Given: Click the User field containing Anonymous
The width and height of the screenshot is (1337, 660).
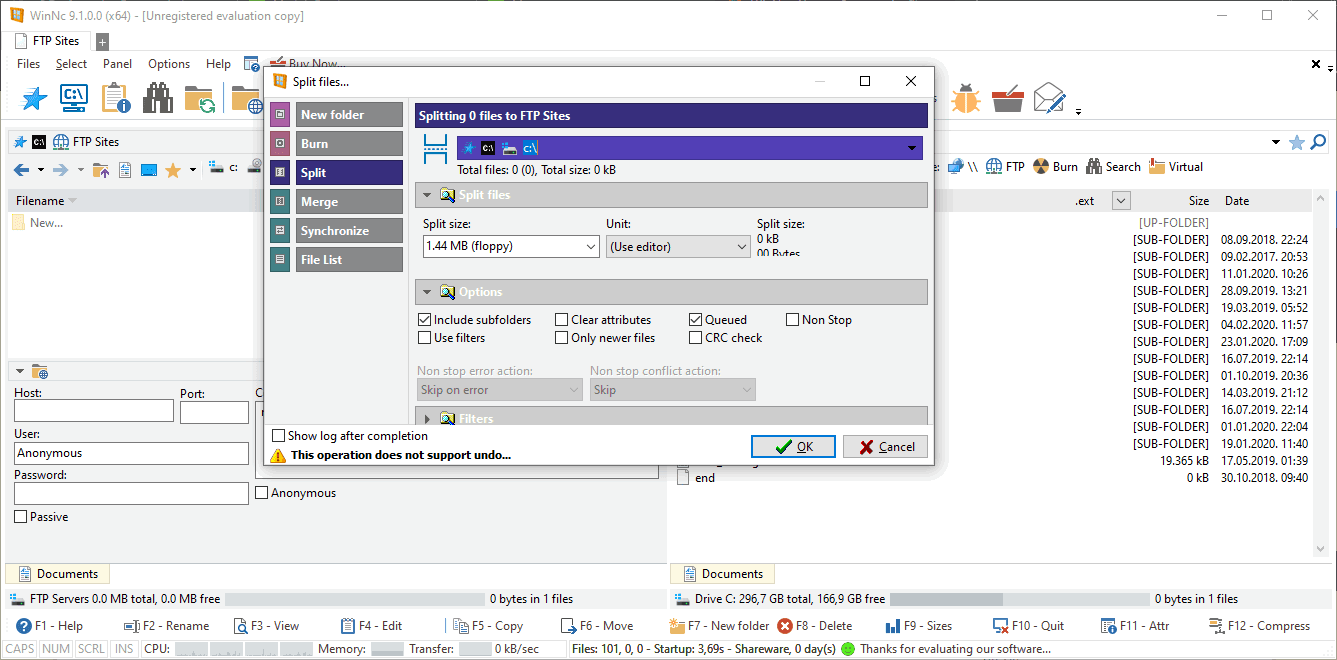Looking at the screenshot, I should [x=131, y=453].
